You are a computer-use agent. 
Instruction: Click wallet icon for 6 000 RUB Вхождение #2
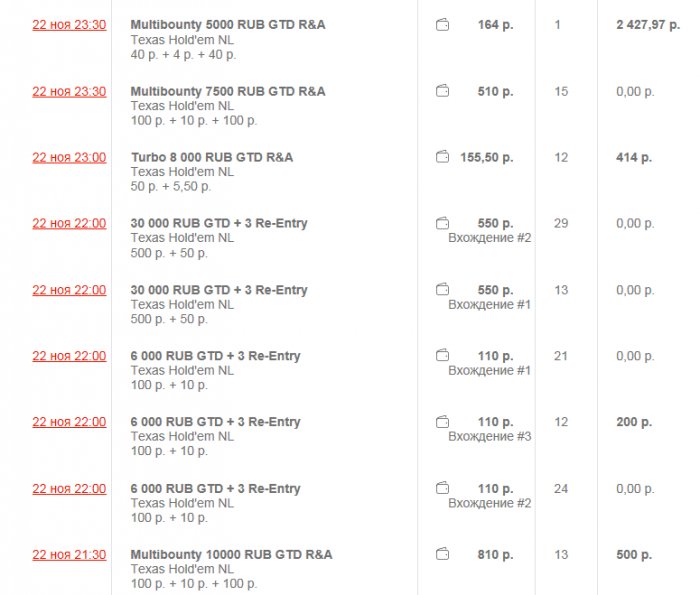[x=442, y=488]
